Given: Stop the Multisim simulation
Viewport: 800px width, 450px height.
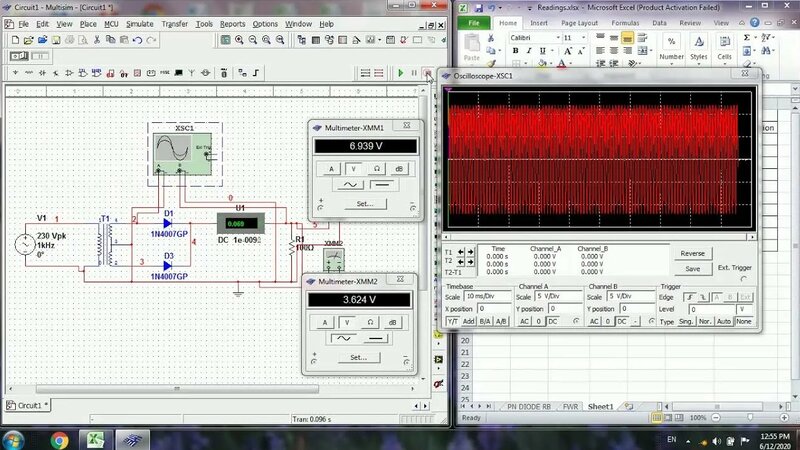Looking at the screenshot, I should [428, 73].
